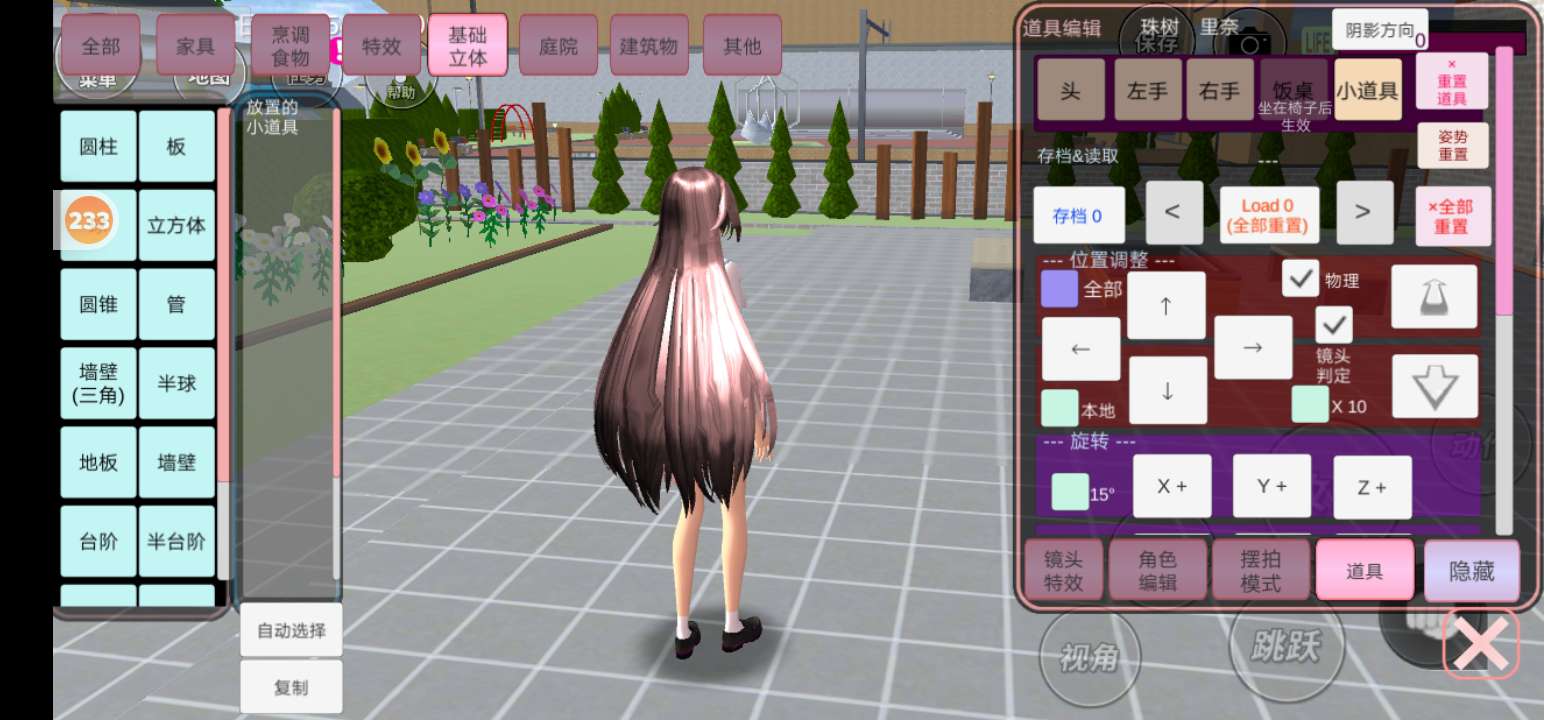Image resolution: width=1544 pixels, height=720 pixels.
Task: Attach the prop to 右手
Action: pyautogui.click(x=1218, y=90)
